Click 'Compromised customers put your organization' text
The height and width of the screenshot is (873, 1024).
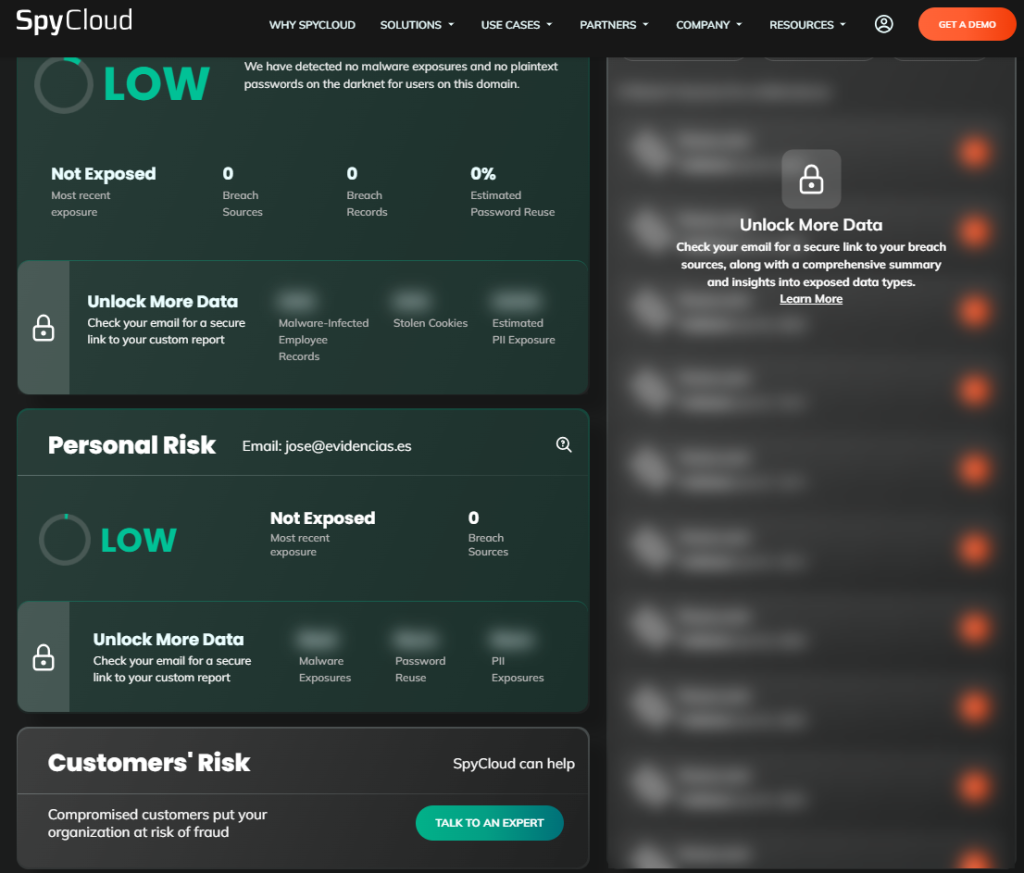coord(157,823)
